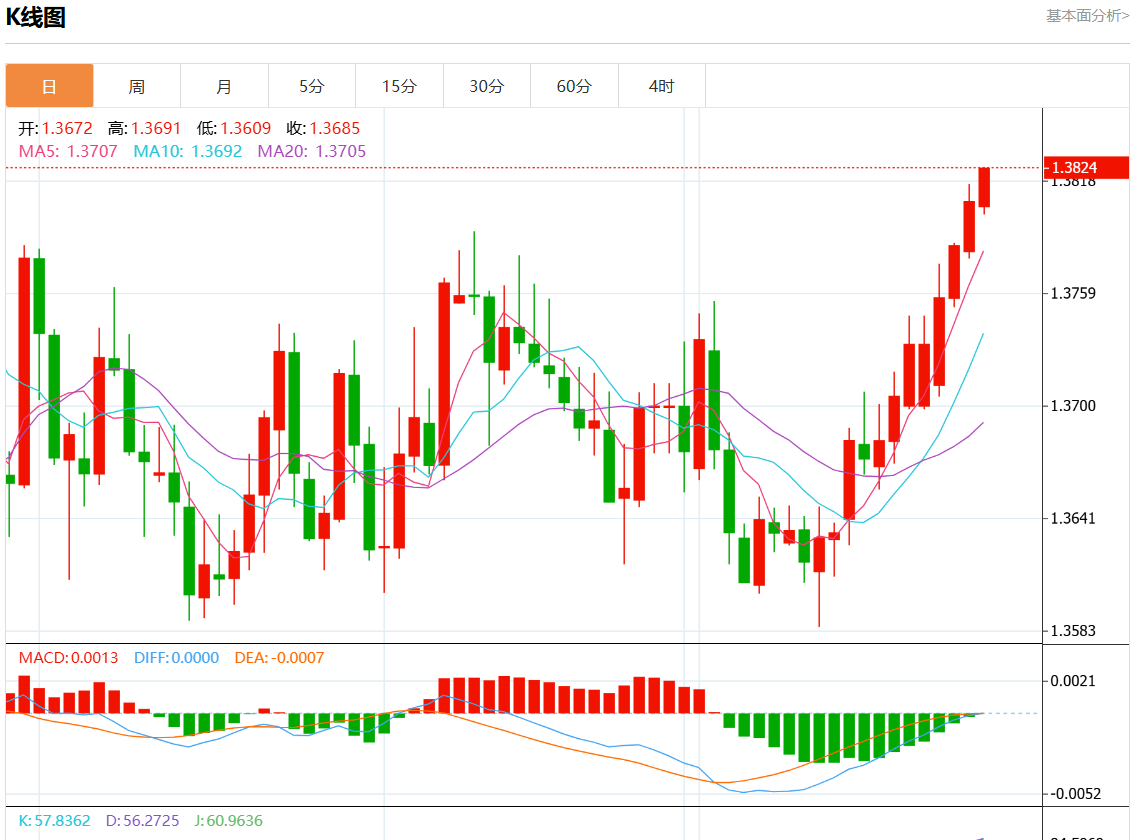Click the J:60.9636 KDJ value
Viewport: 1141px width, 840px height.
228,821
